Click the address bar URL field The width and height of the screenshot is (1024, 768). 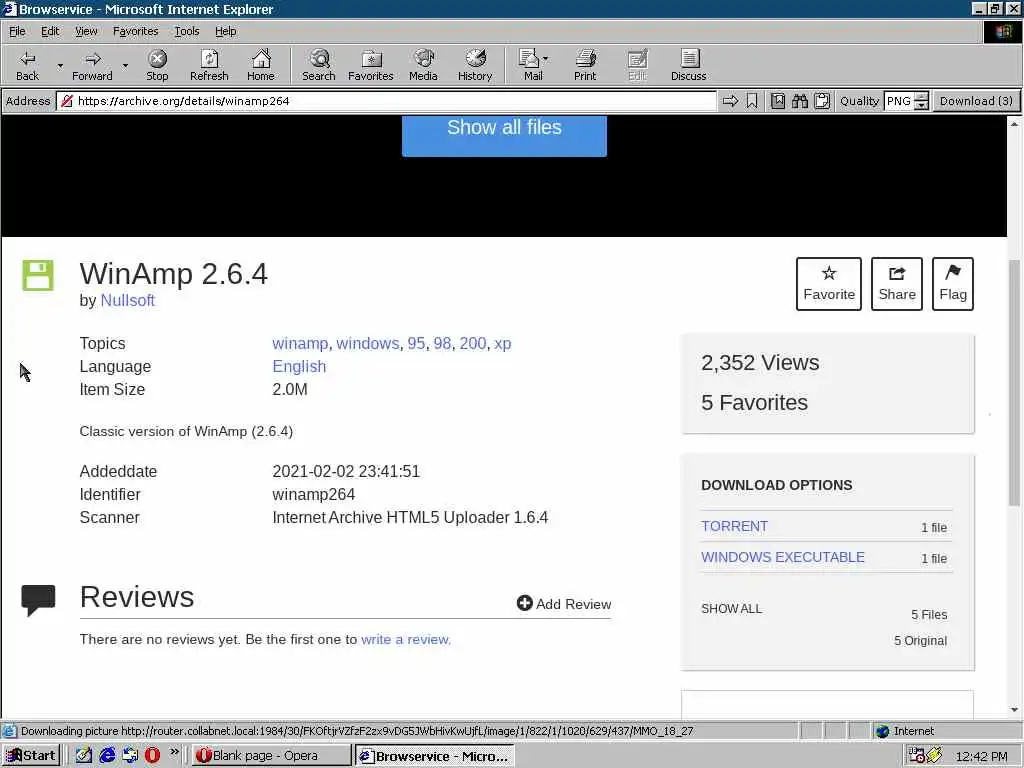pos(387,101)
